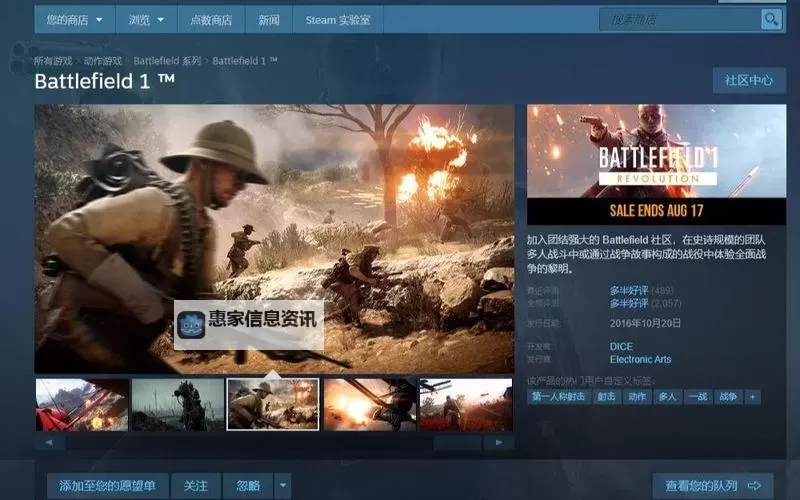800x500 pixels.
Task: Click the left arrow of thumbnail strip
Action: (49, 442)
